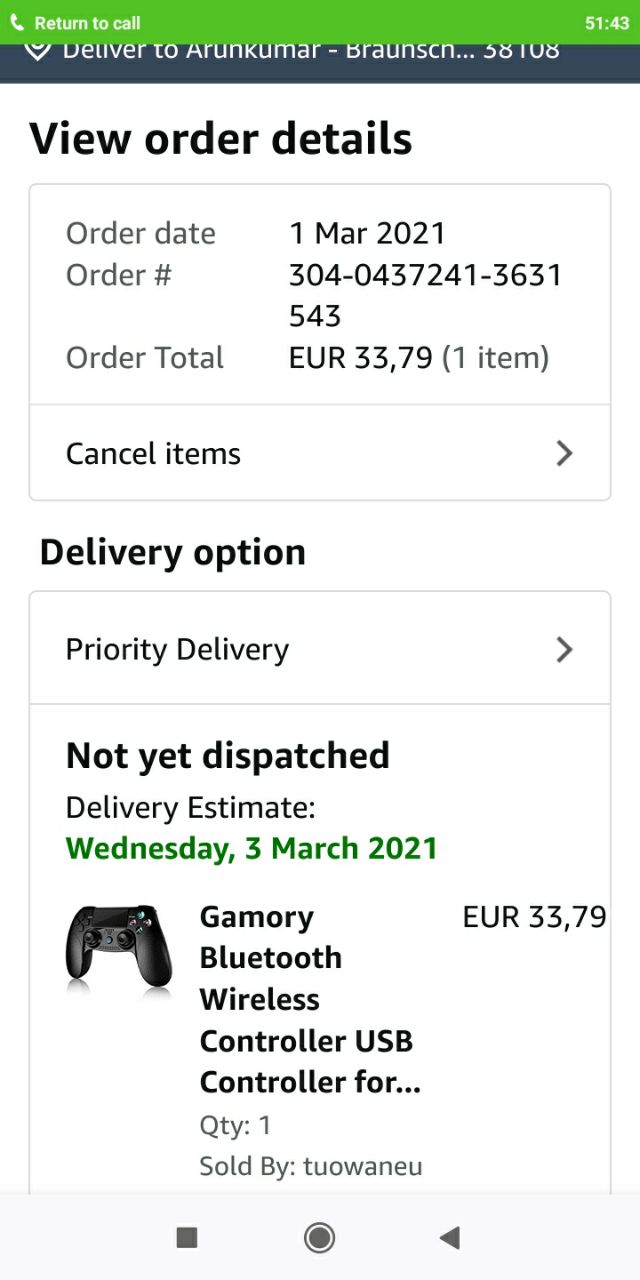The image size is (640, 1280).
Task: Open the Gamory controller product image
Action: (x=119, y=948)
